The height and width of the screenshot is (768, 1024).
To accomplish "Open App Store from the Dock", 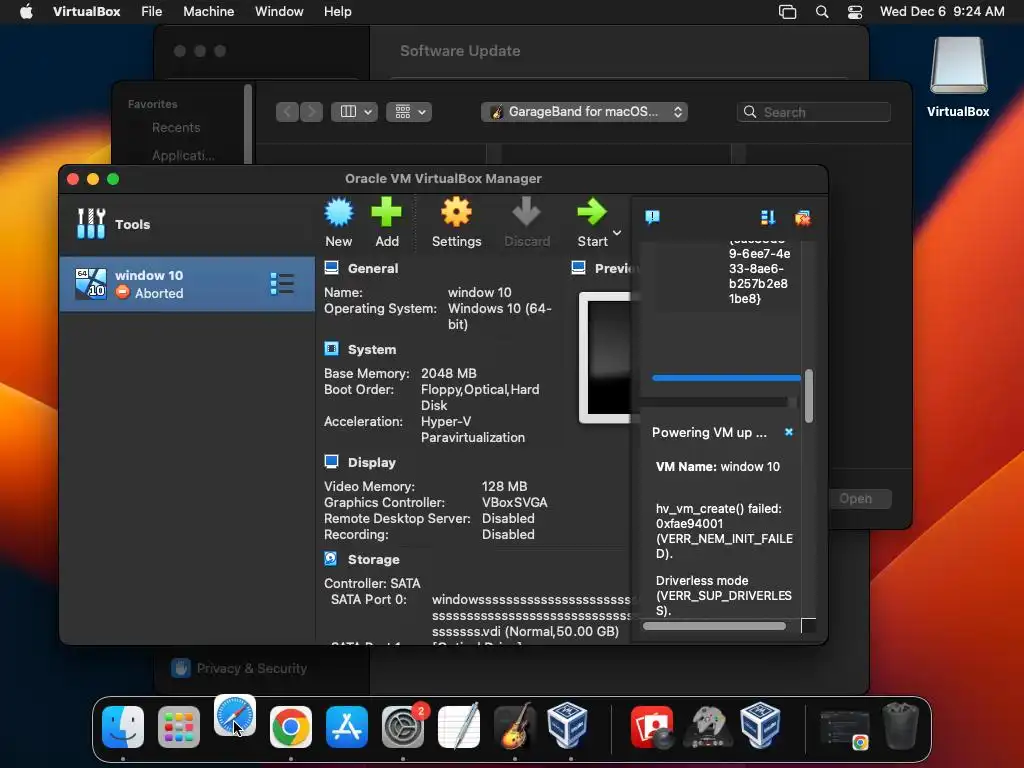I will [x=347, y=727].
